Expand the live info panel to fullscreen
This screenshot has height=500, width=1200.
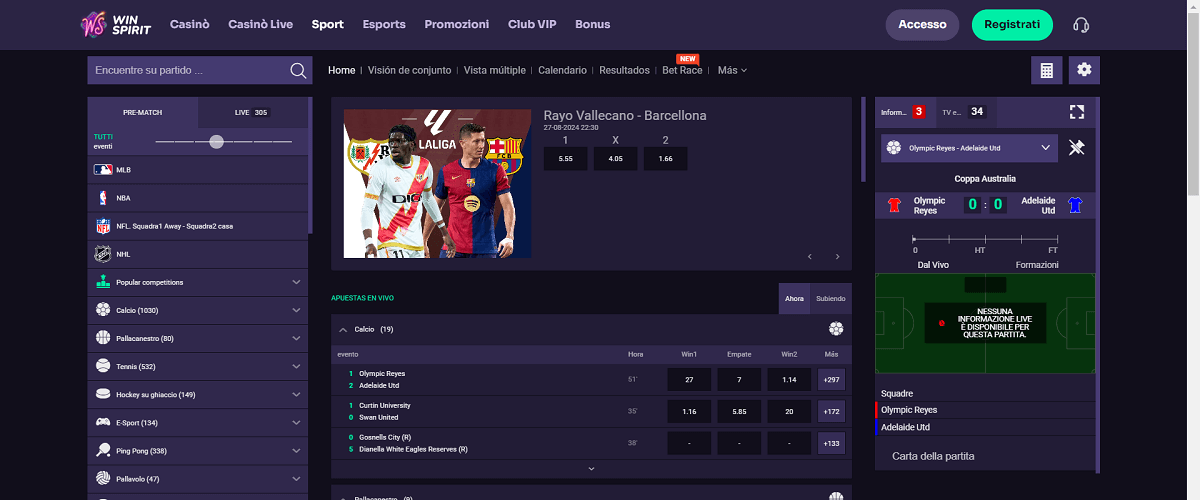click(1076, 112)
